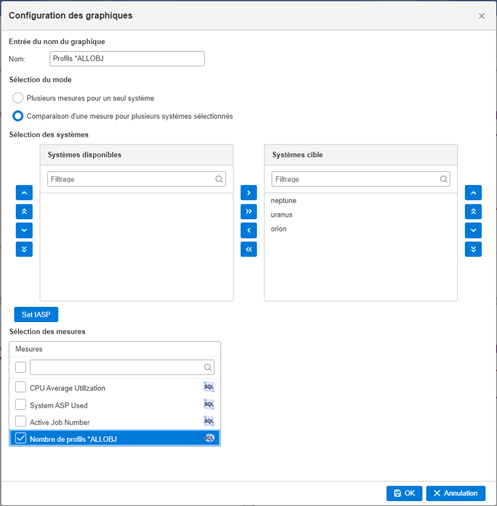497x506 pixels.
Task: Remove selected system from target list arrow
Action: (x=249, y=230)
